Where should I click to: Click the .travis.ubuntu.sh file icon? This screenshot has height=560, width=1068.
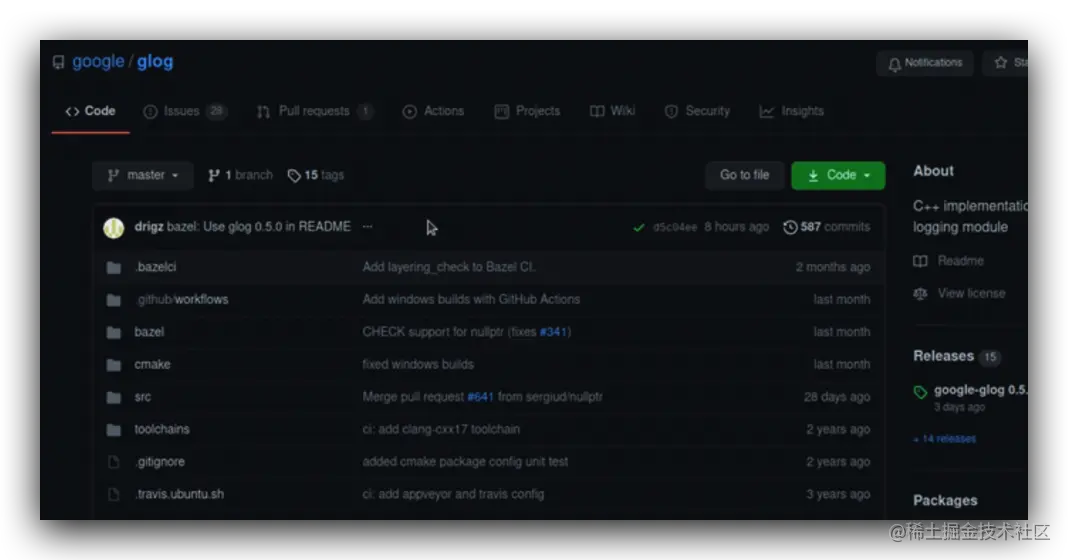114,495
